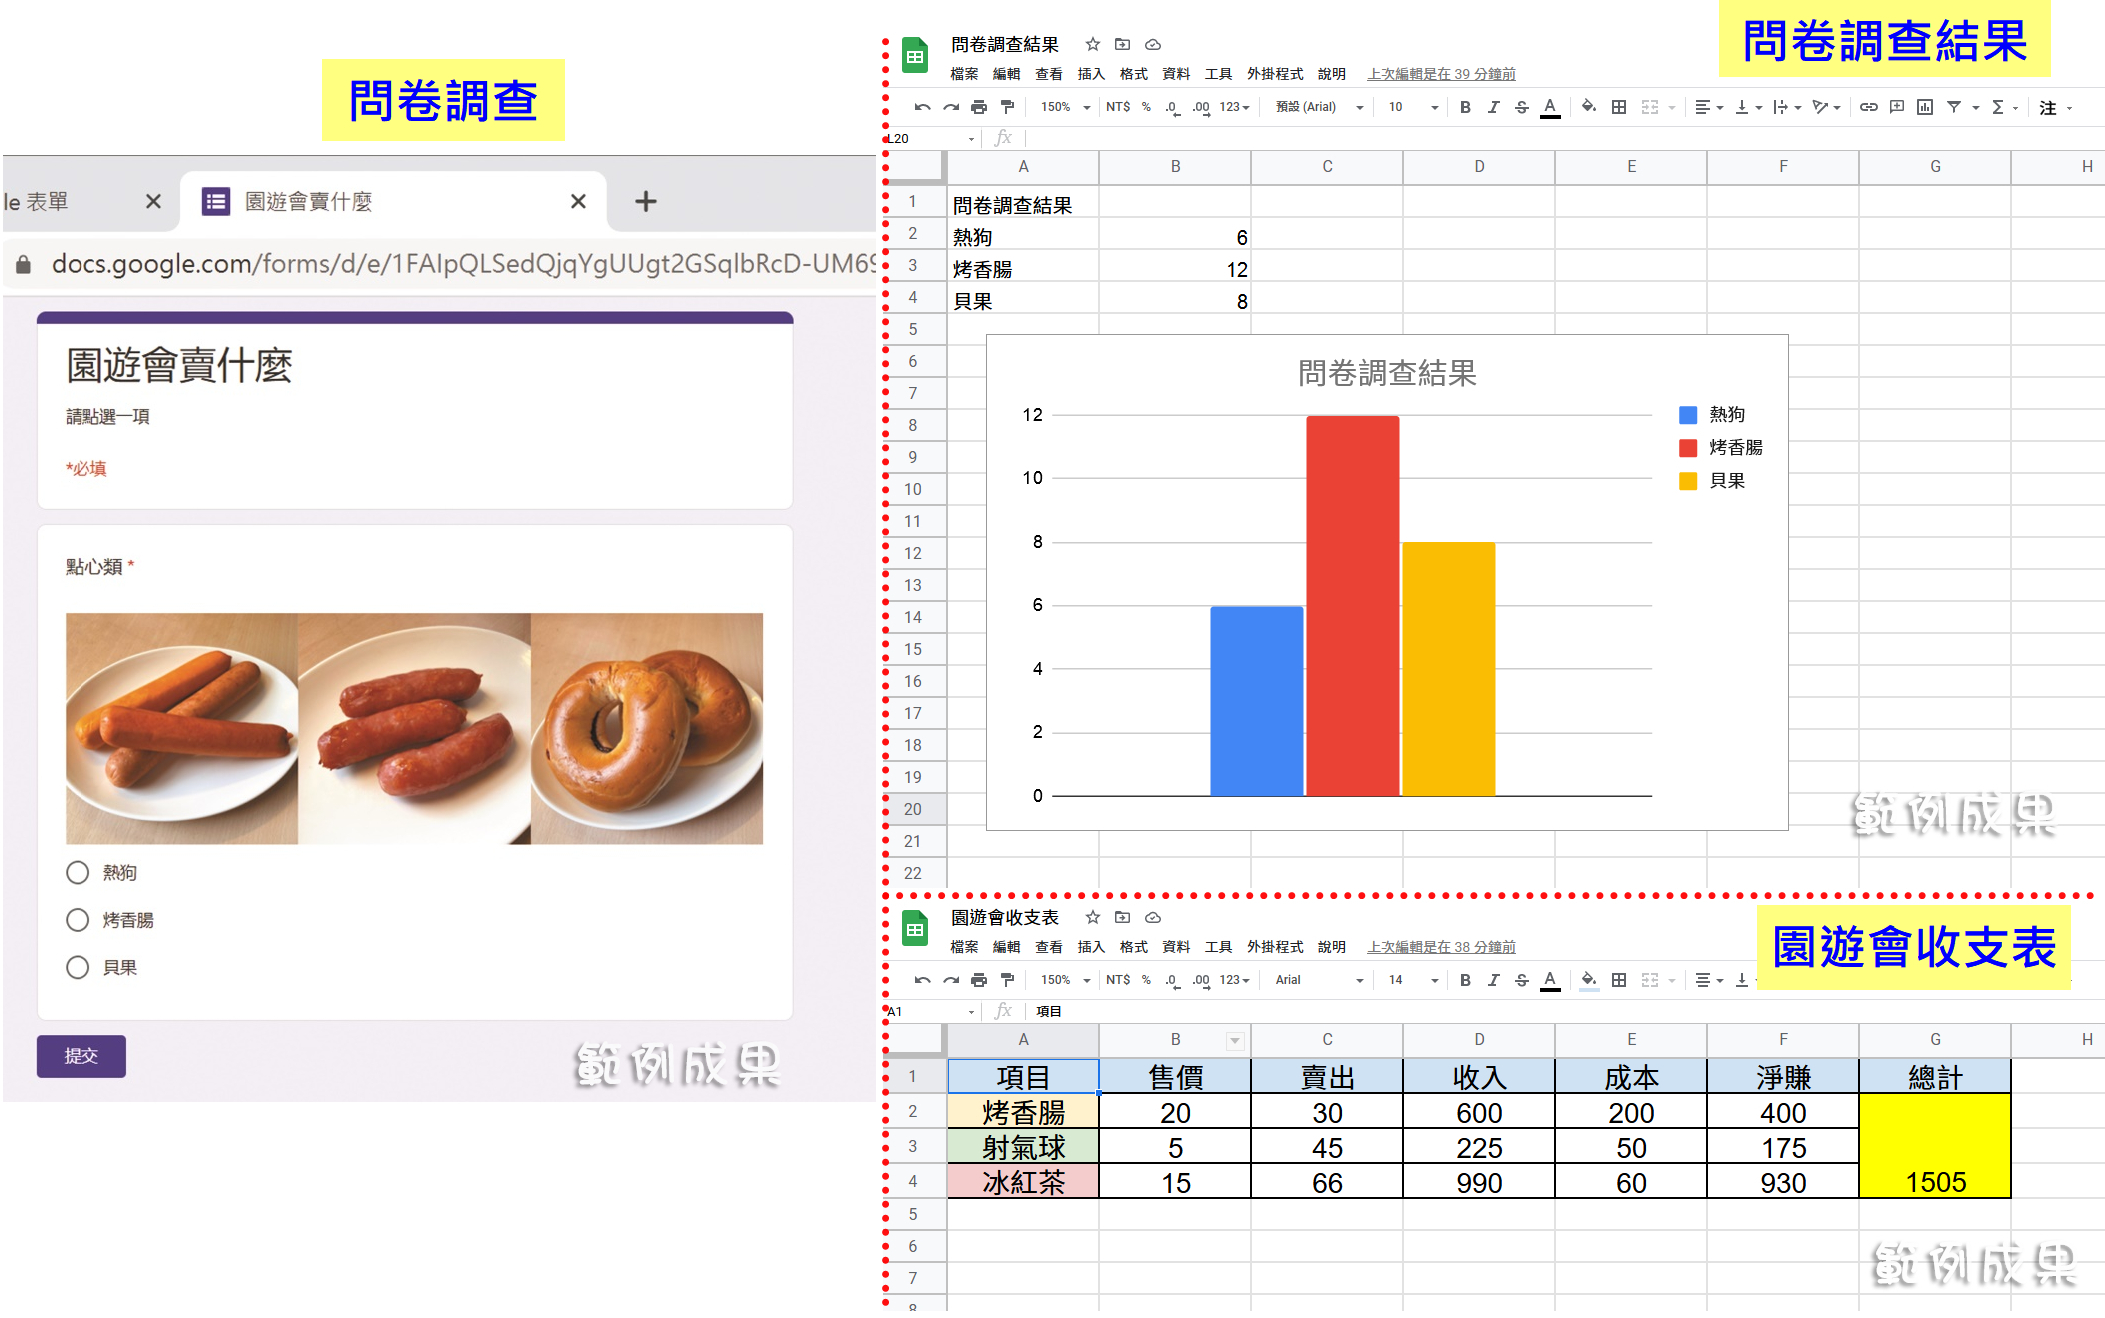This screenshot has width=2105, height=1318.
Task: Star the 問卷調查結果 spreadsheet
Action: click(x=1092, y=44)
